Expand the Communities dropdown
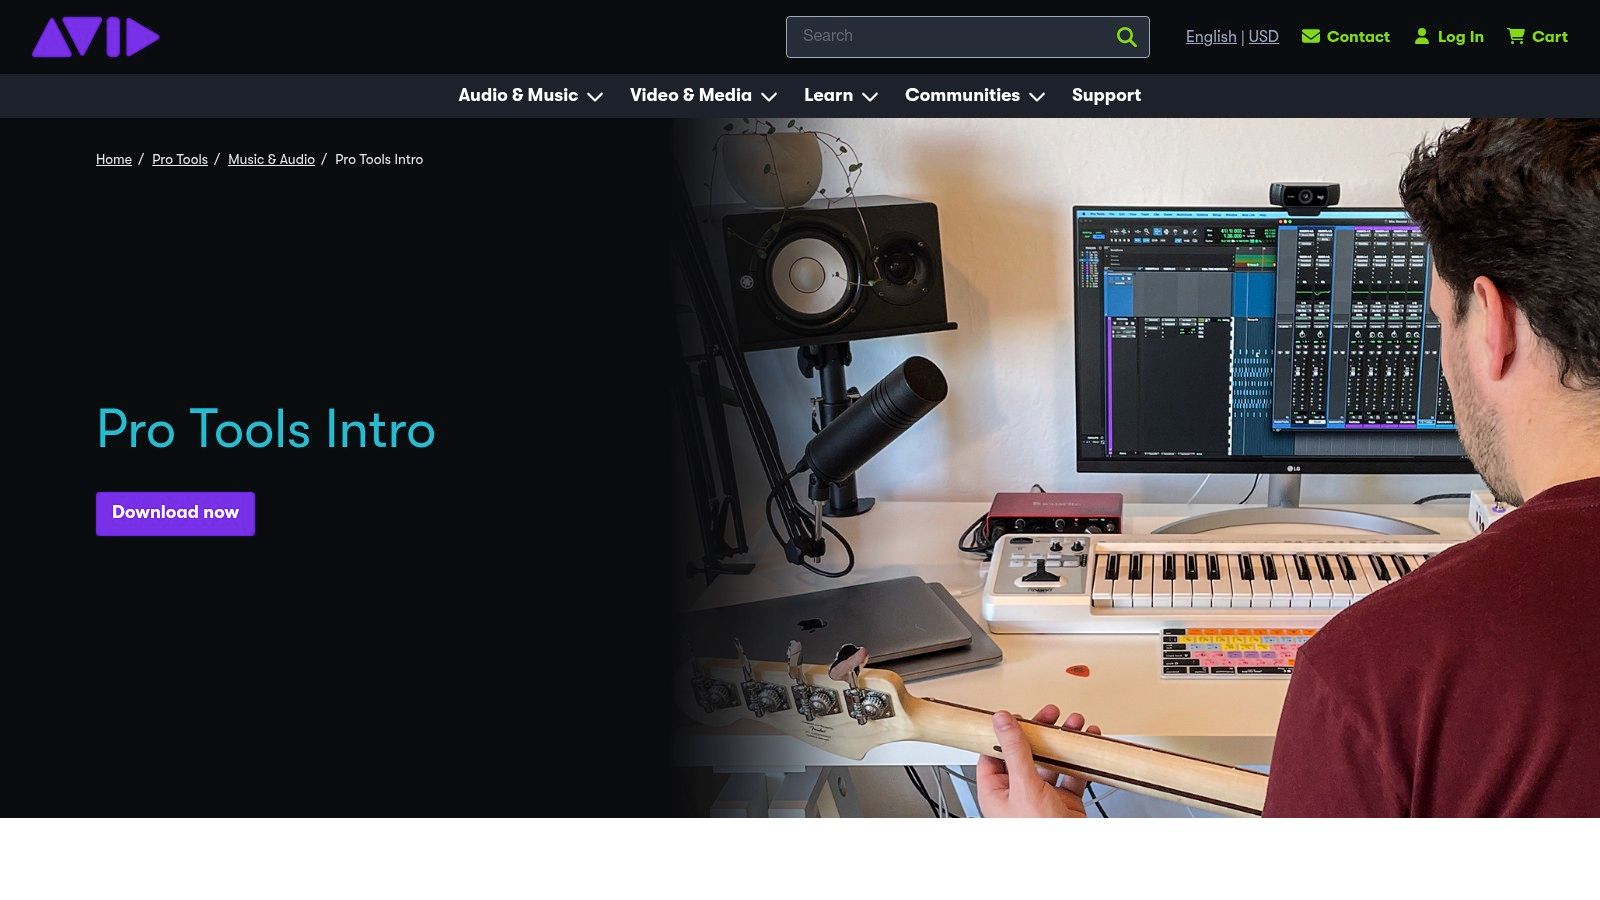 pos(1040,97)
